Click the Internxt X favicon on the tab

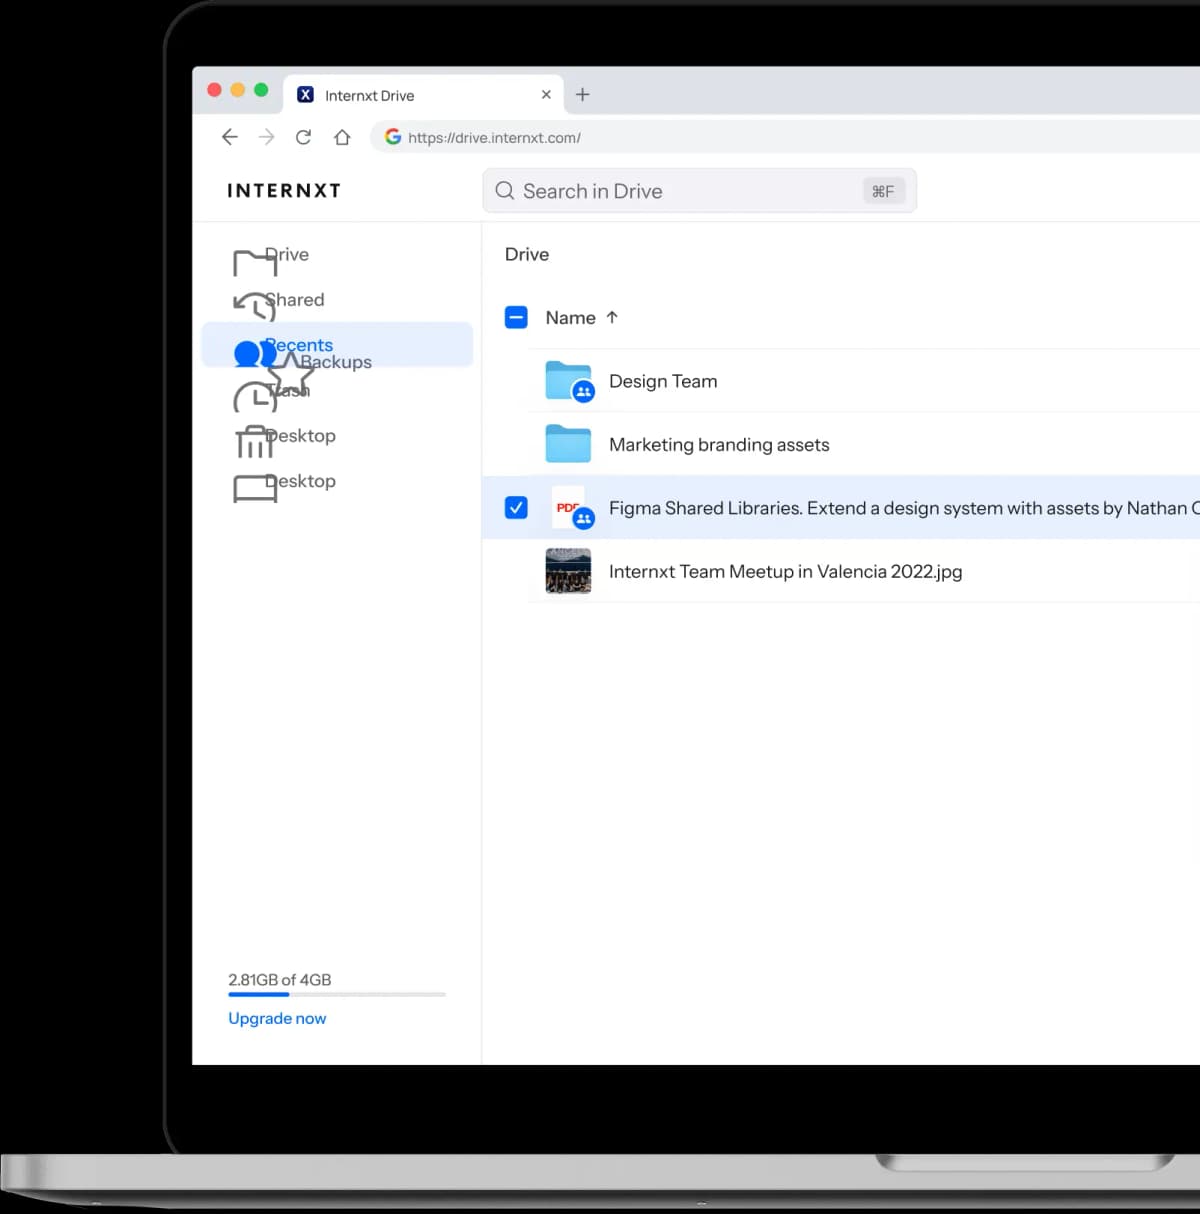306,94
